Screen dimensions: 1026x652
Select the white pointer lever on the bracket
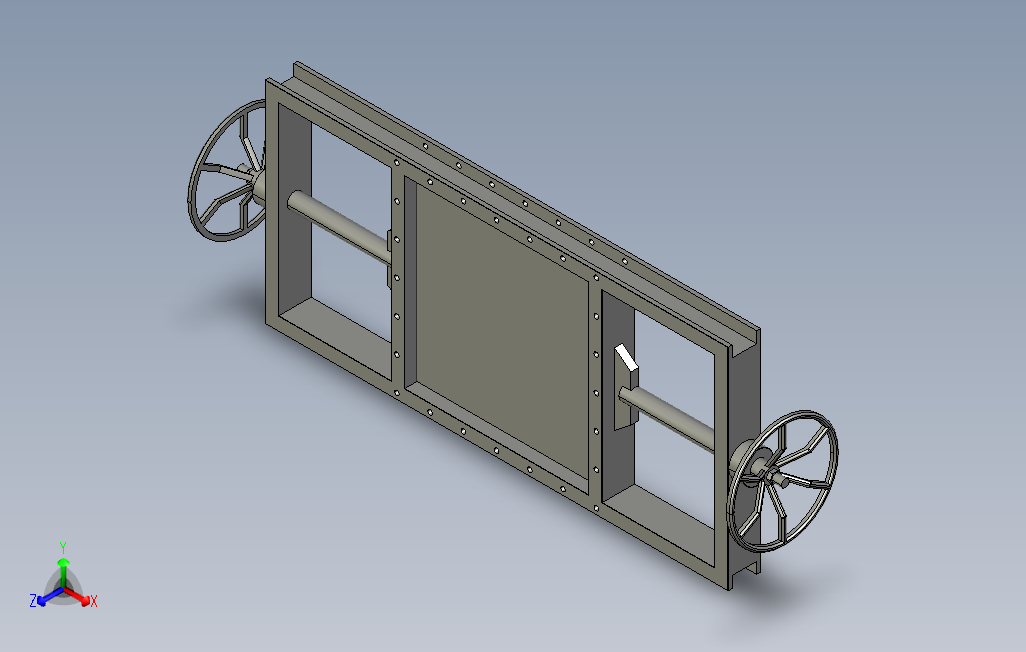[626, 359]
